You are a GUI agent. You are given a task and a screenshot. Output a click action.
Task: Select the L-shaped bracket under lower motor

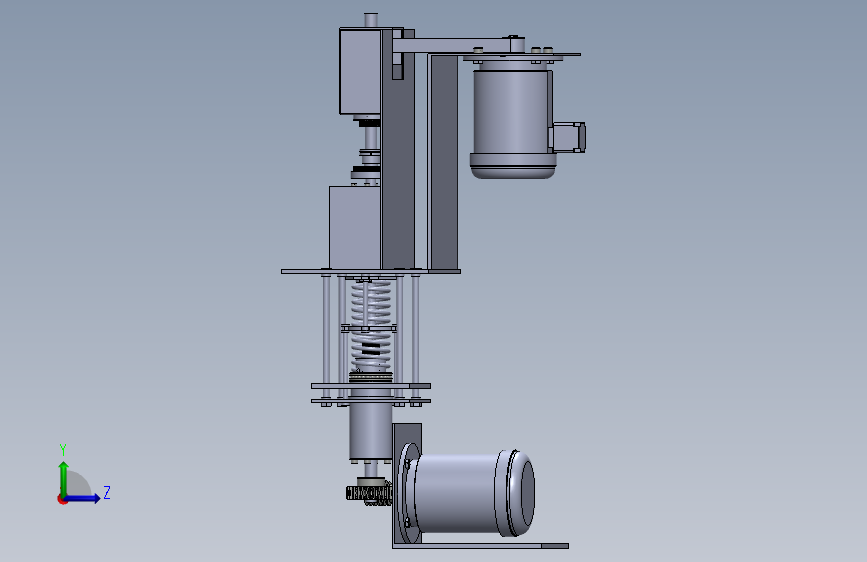pos(480,545)
